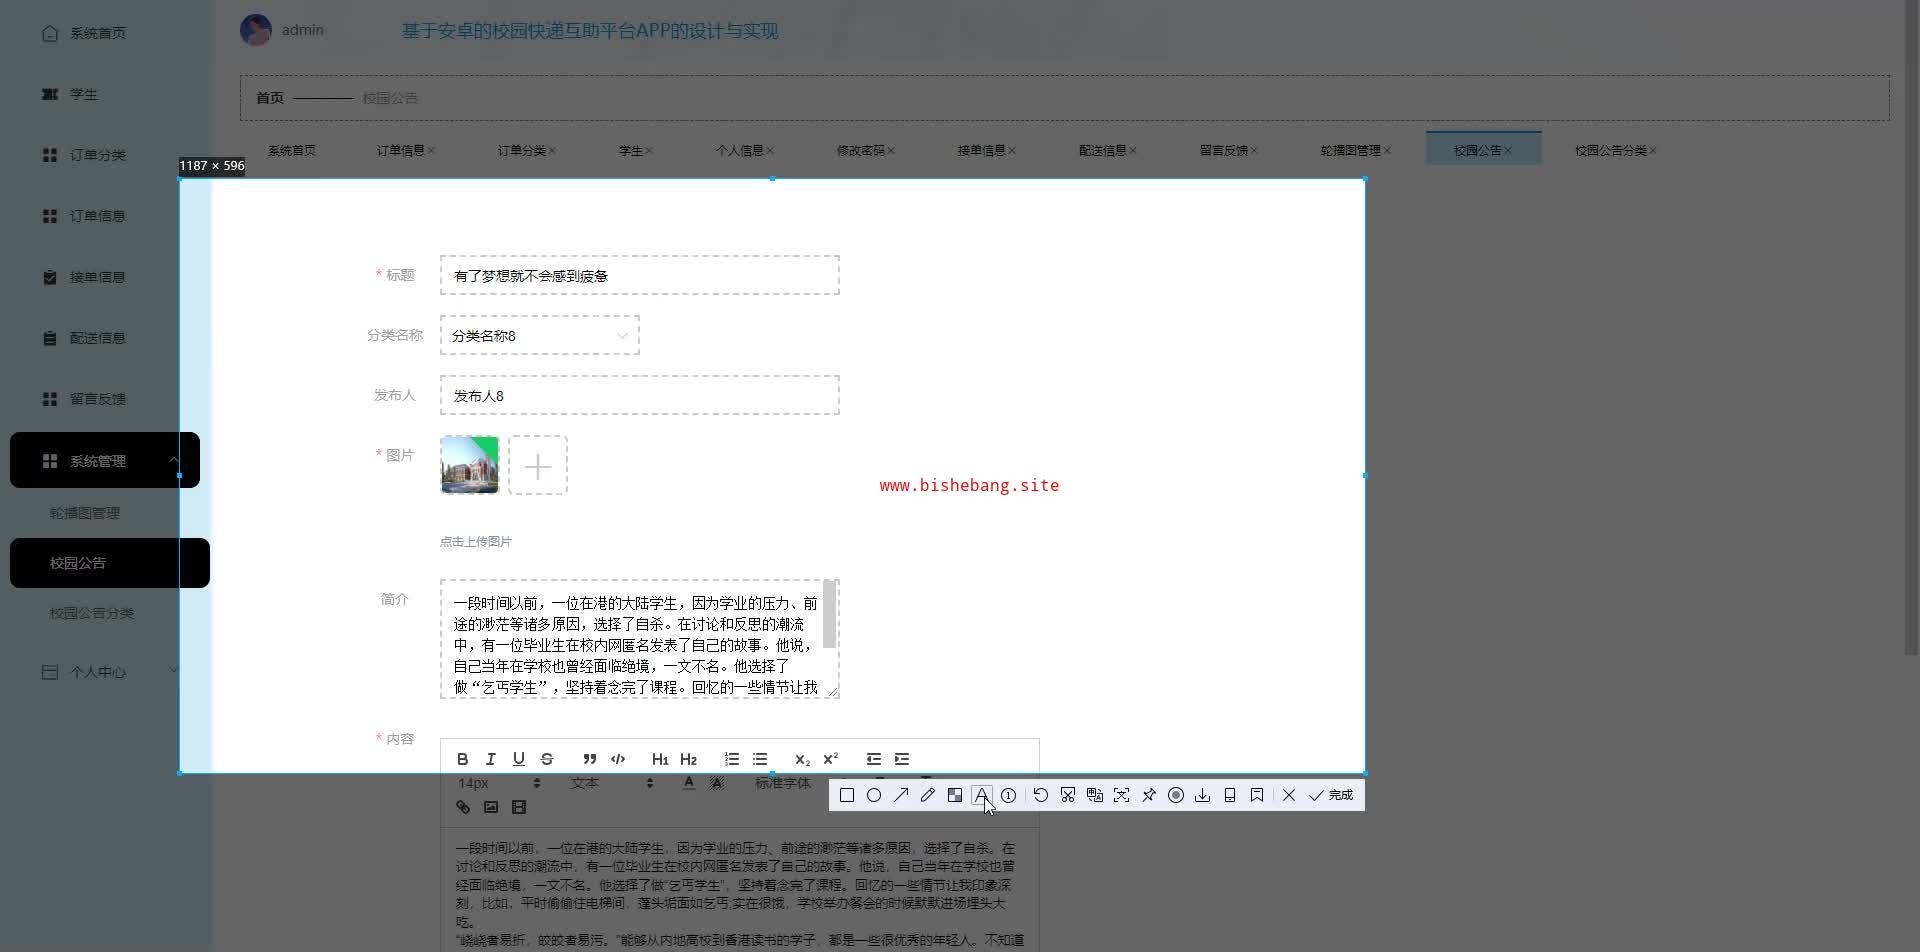
Task: Toggle bold formatting in editor
Action: 462,759
